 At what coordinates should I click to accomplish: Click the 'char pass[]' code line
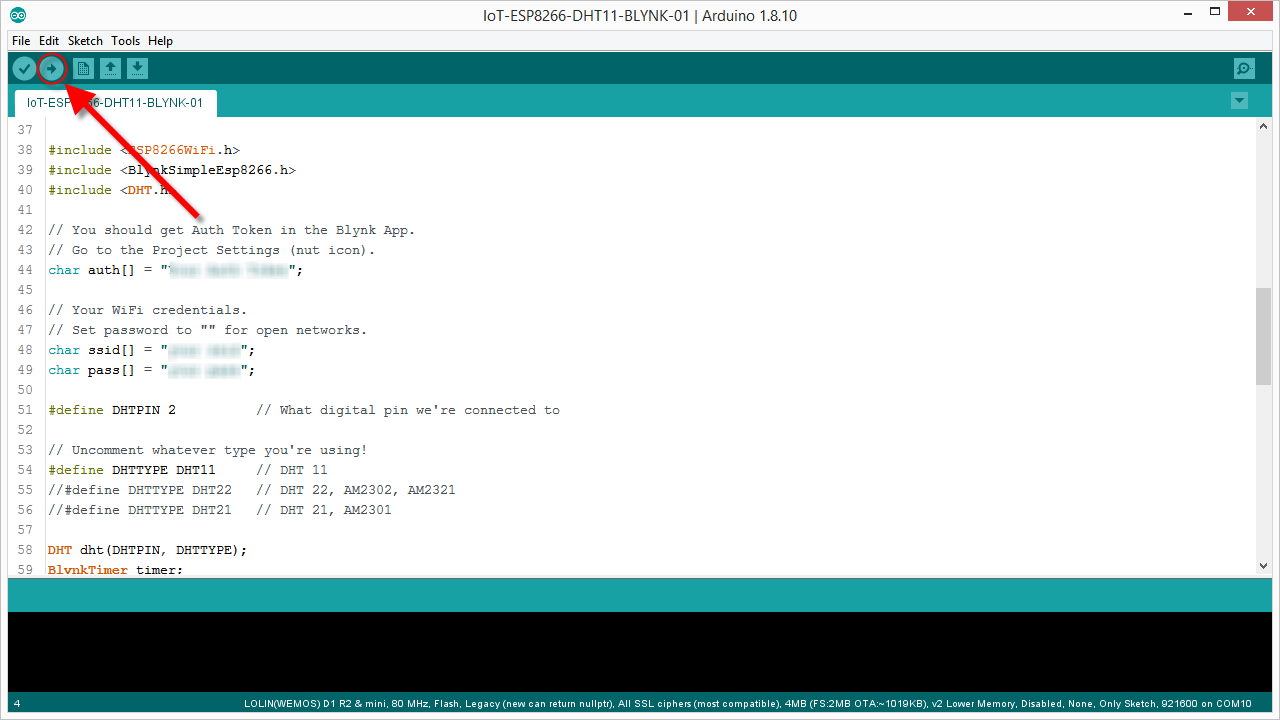(152, 370)
